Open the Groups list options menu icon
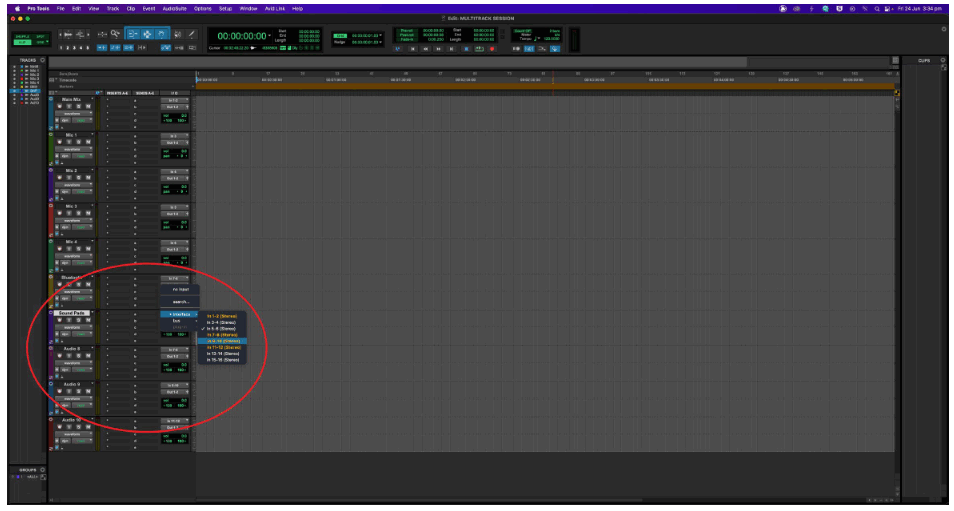This screenshot has width=954, height=511. pos(42,470)
